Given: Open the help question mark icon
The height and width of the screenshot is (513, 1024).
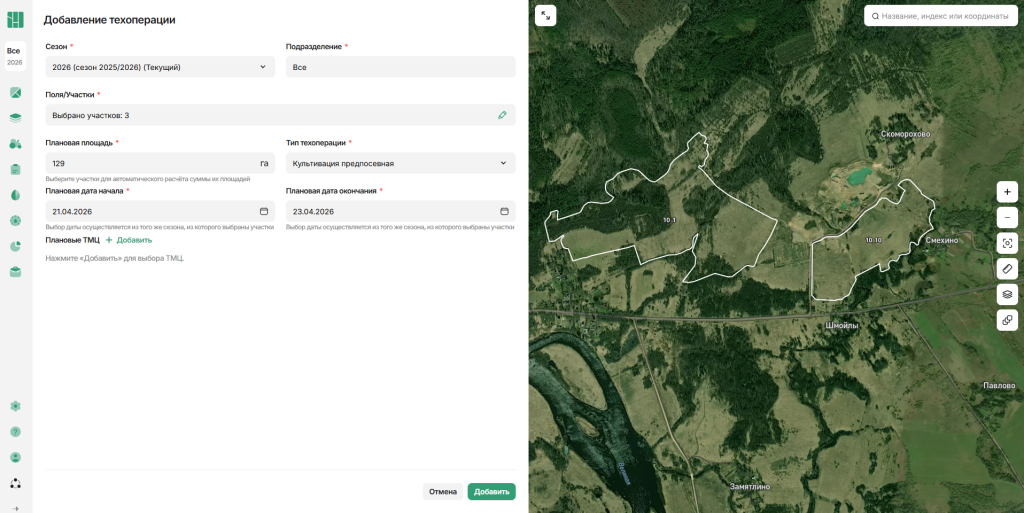Looking at the screenshot, I should (x=15, y=432).
